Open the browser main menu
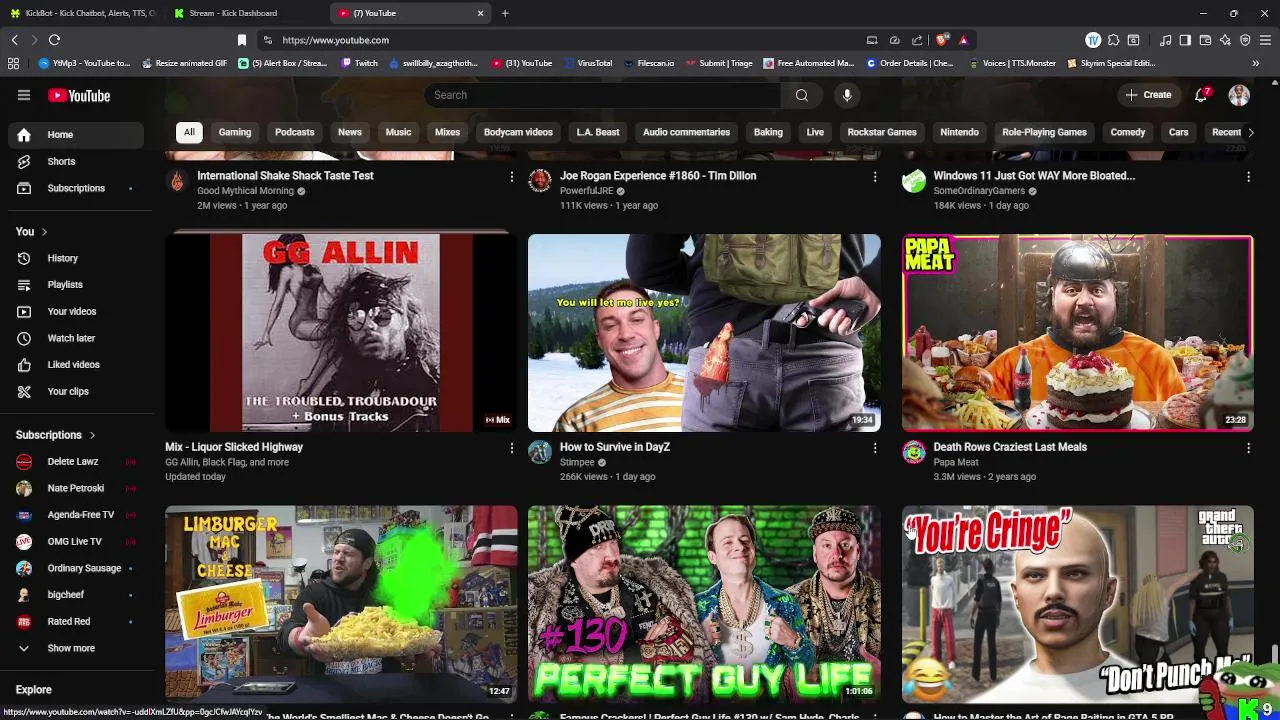 click(x=1265, y=40)
